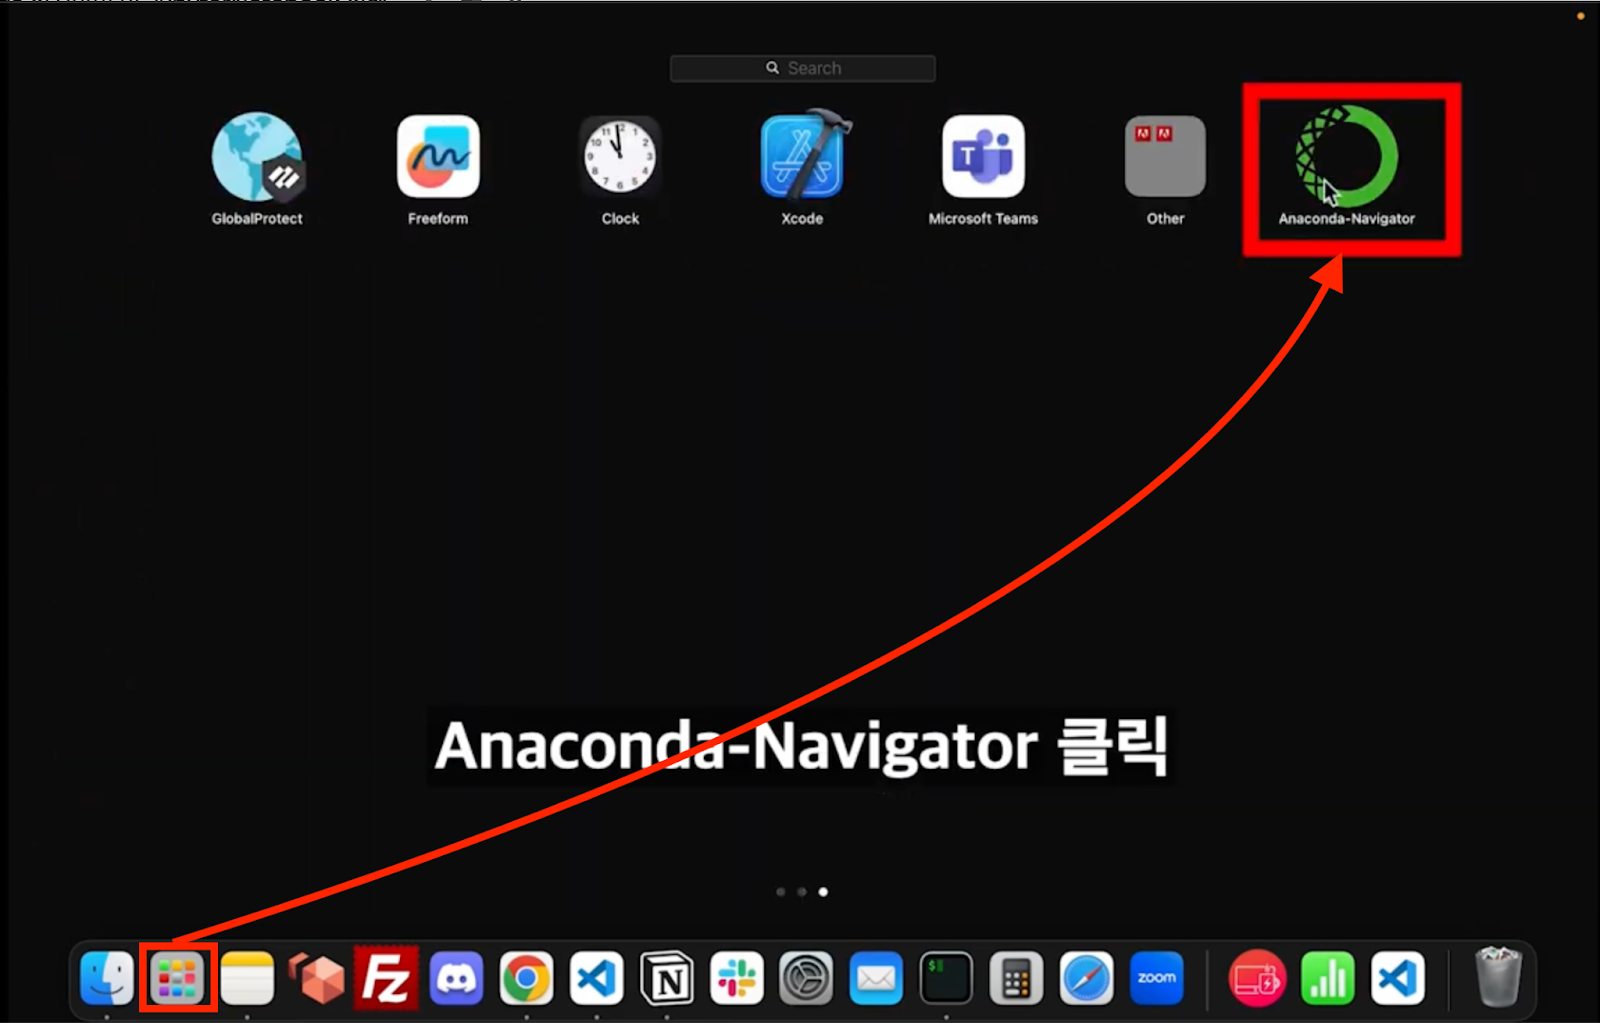1600x1023 pixels.
Task: Switch to the first Launchpad page dot
Action: pyautogui.click(x=781, y=892)
